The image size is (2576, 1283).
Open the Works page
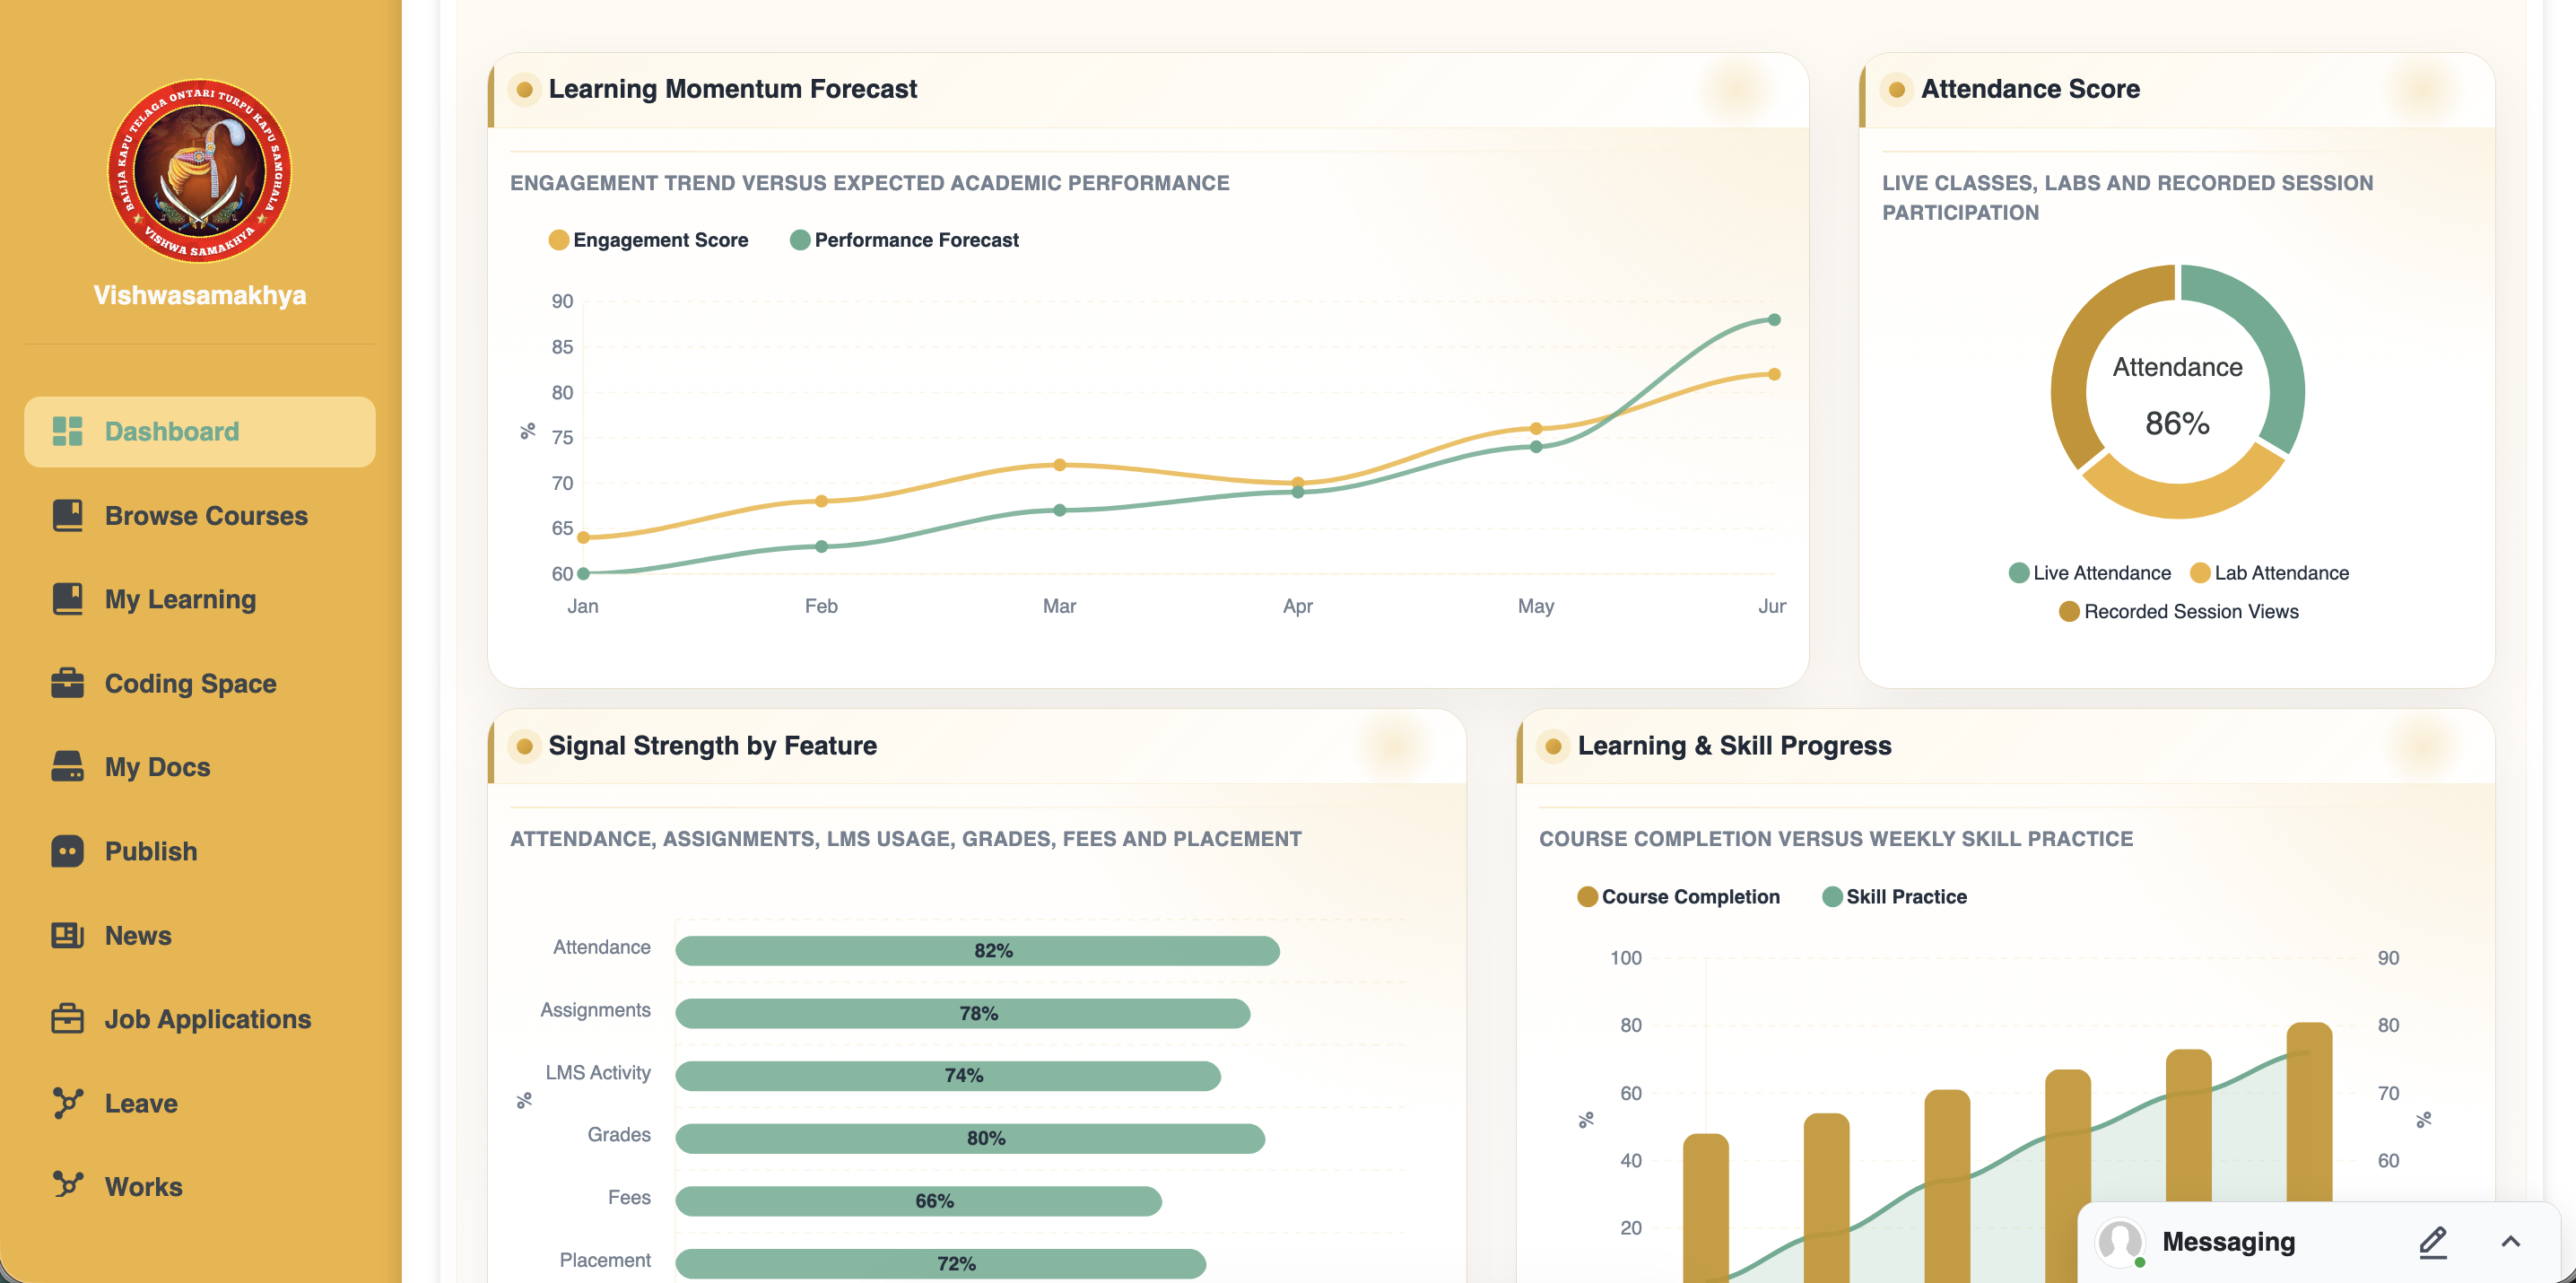[200, 1186]
